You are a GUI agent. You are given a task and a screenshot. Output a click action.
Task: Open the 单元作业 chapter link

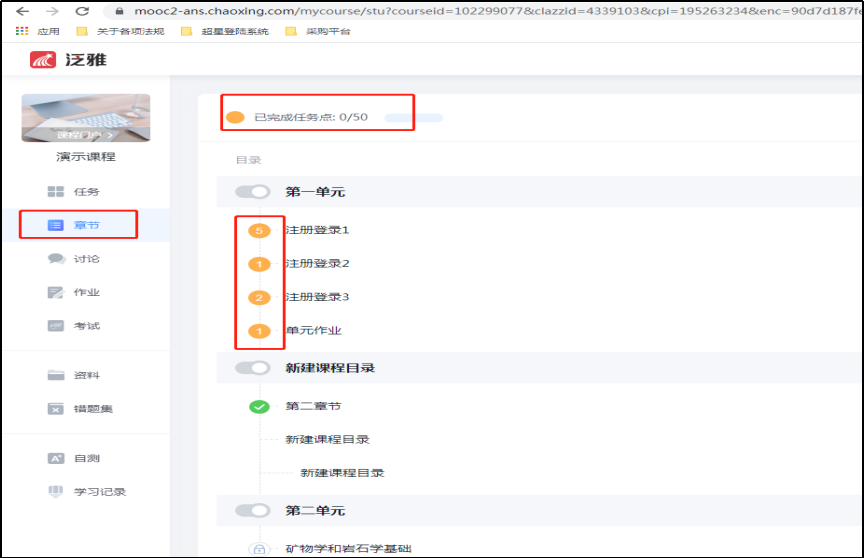313,330
